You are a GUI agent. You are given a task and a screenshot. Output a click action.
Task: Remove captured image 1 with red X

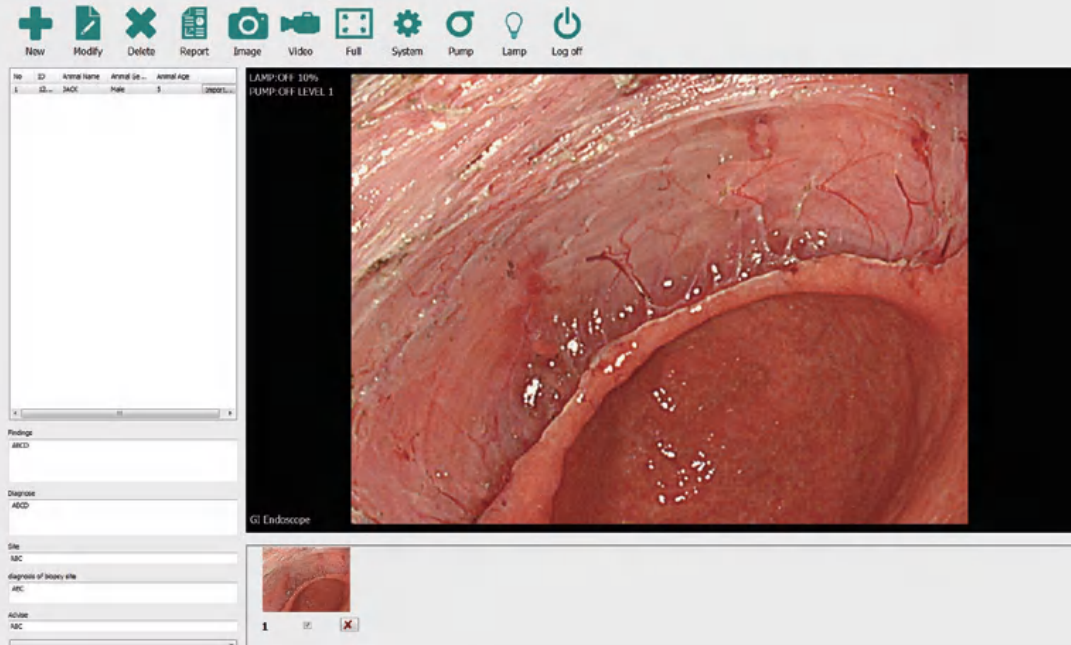[348, 625]
